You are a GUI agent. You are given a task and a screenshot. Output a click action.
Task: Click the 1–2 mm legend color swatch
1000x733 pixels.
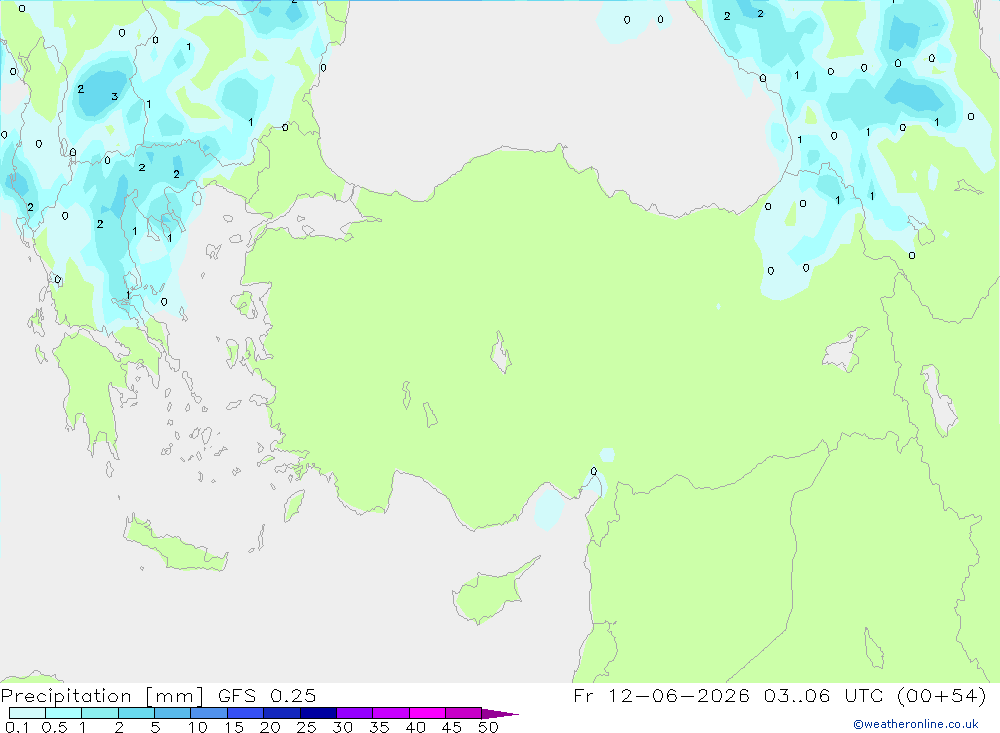coord(99,713)
